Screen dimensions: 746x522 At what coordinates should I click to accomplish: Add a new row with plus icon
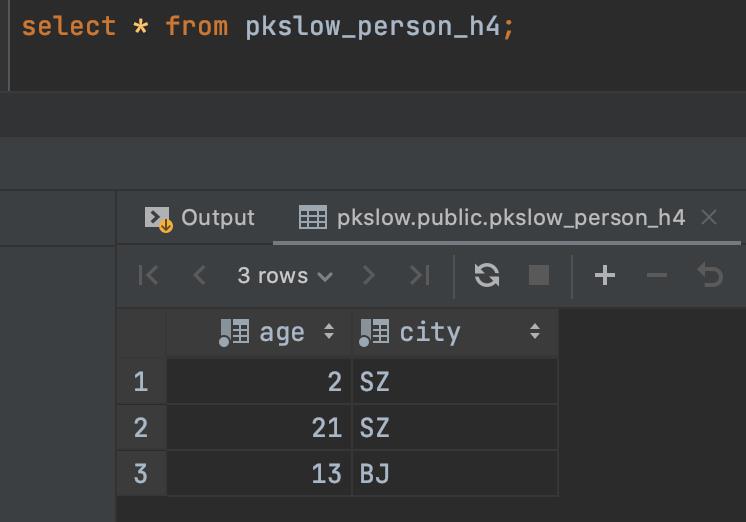coord(604,276)
